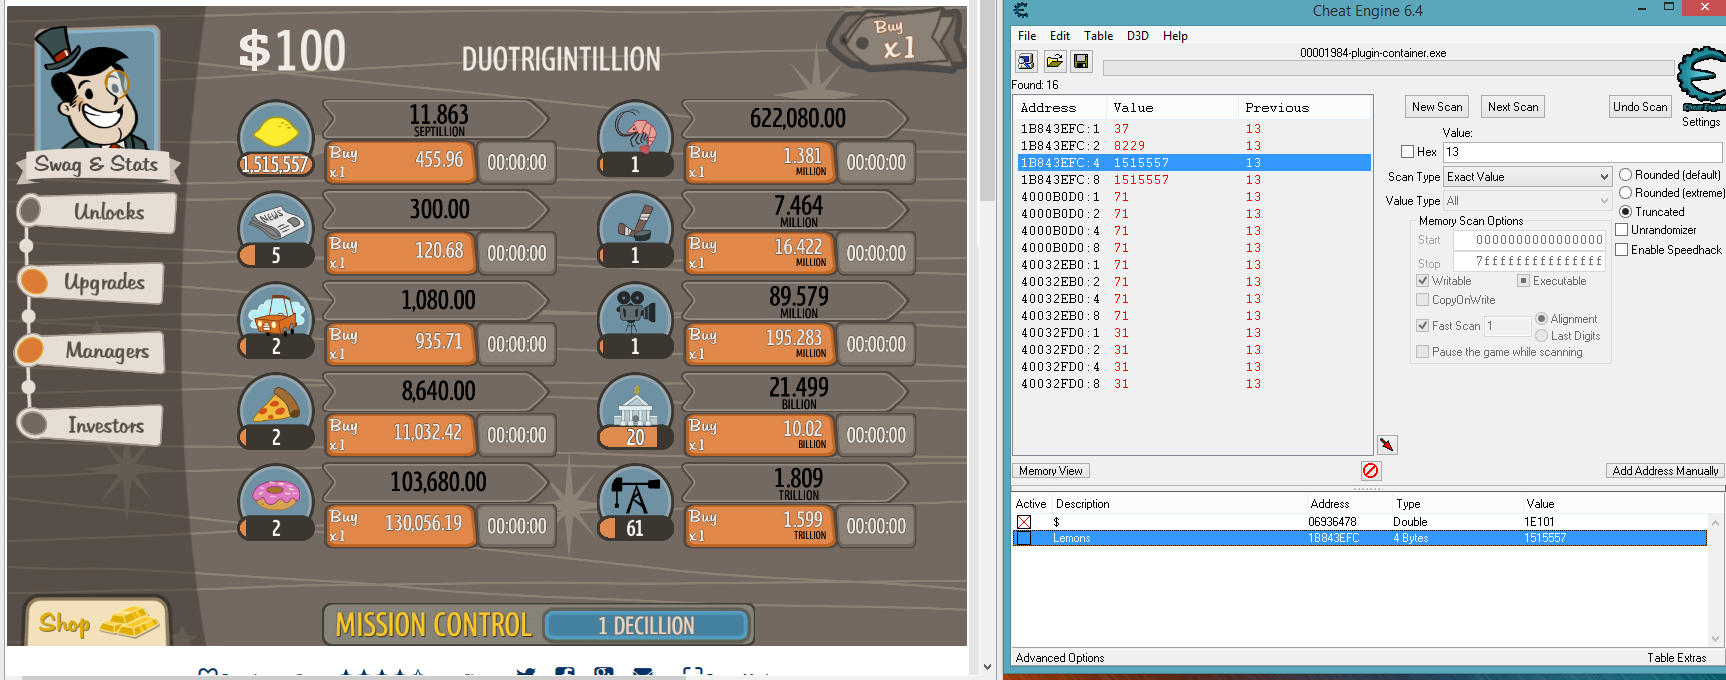1726x680 pixels.
Task: Click the process list computer icon
Action: coord(1026,62)
